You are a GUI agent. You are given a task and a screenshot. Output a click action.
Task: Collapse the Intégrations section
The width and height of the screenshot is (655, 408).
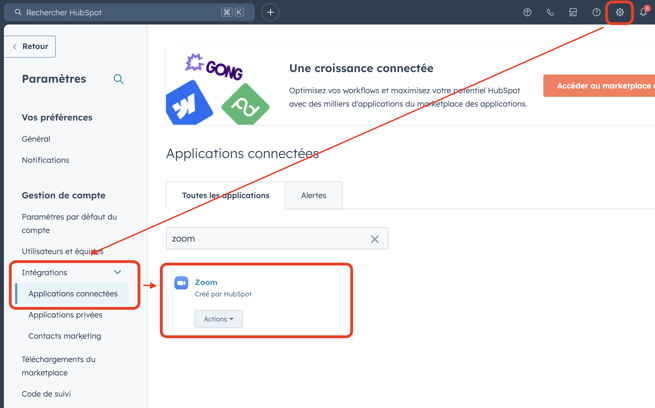pyautogui.click(x=117, y=272)
